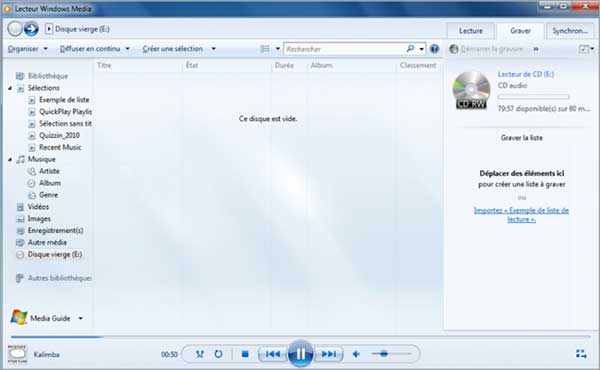600x370 pixels.
Task: Click the Graver la liste title
Action: tap(522, 138)
